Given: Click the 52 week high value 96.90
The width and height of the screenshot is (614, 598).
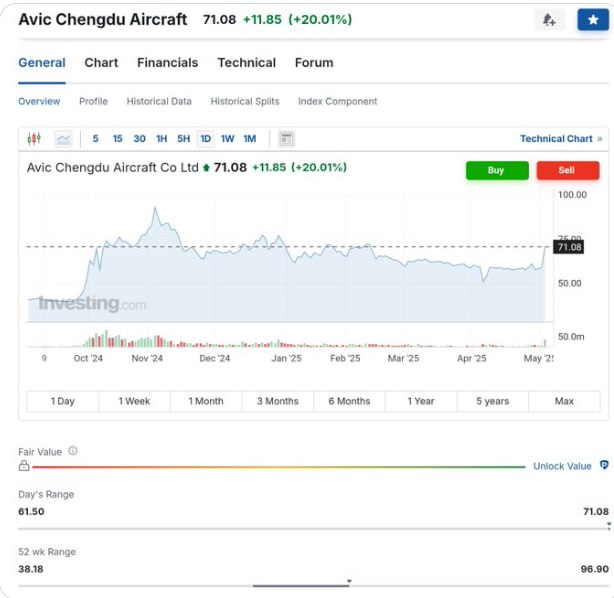Looking at the screenshot, I should pyautogui.click(x=594, y=569).
